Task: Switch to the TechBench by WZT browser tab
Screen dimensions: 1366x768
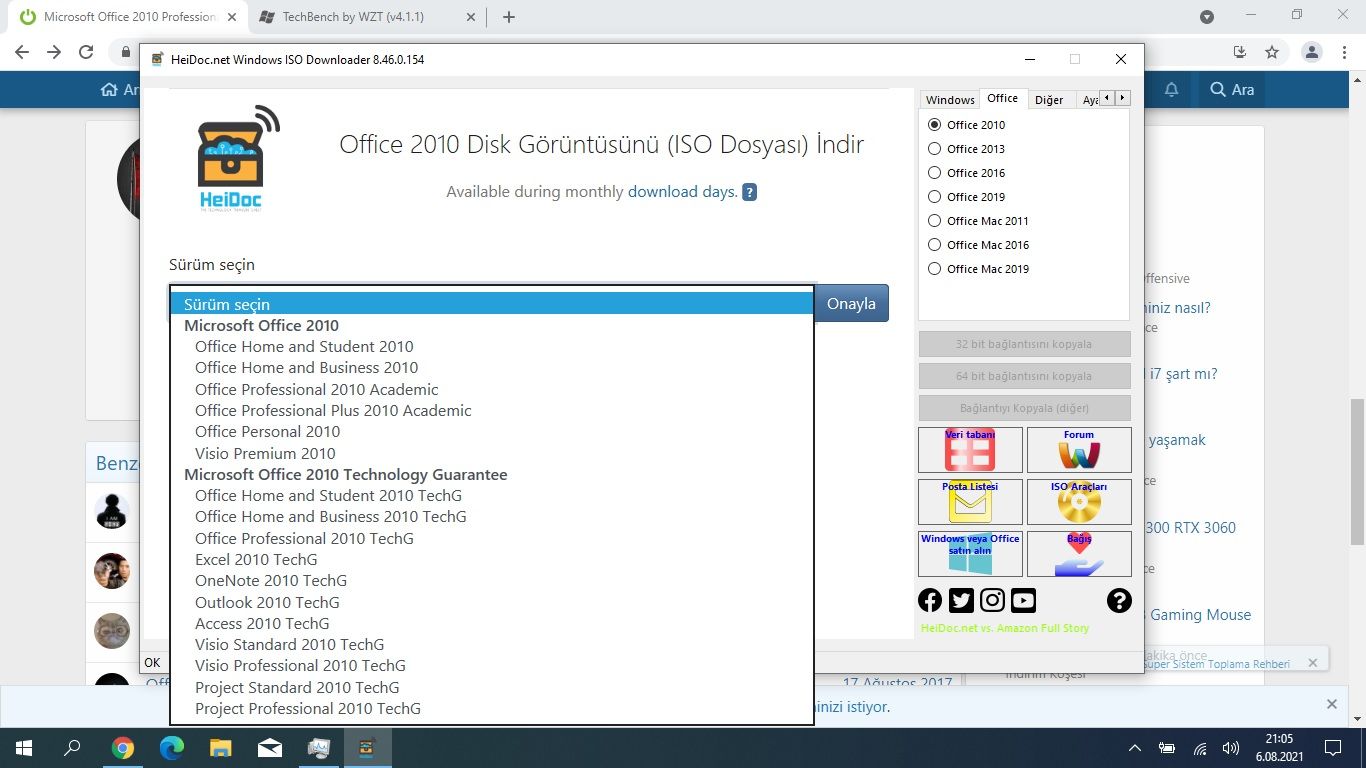Action: click(x=366, y=17)
